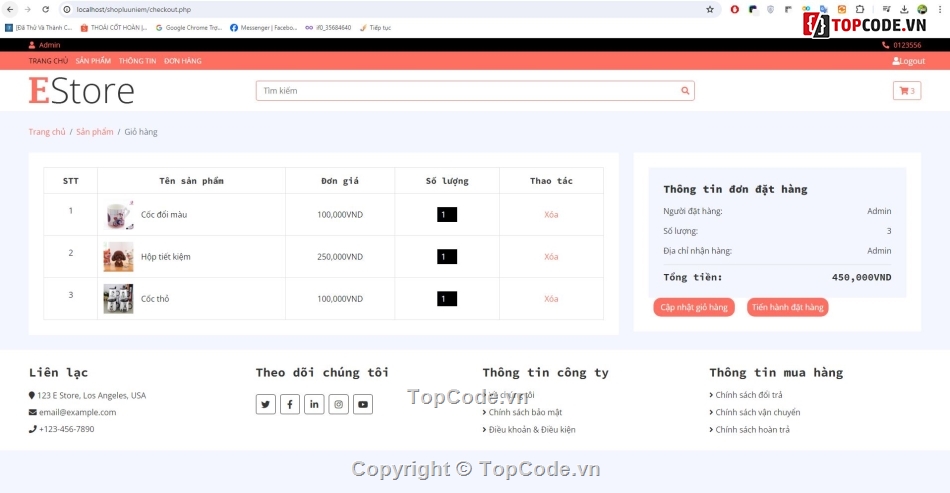Click the browser address bar URL
This screenshot has height=493, width=950.
pos(134,9)
